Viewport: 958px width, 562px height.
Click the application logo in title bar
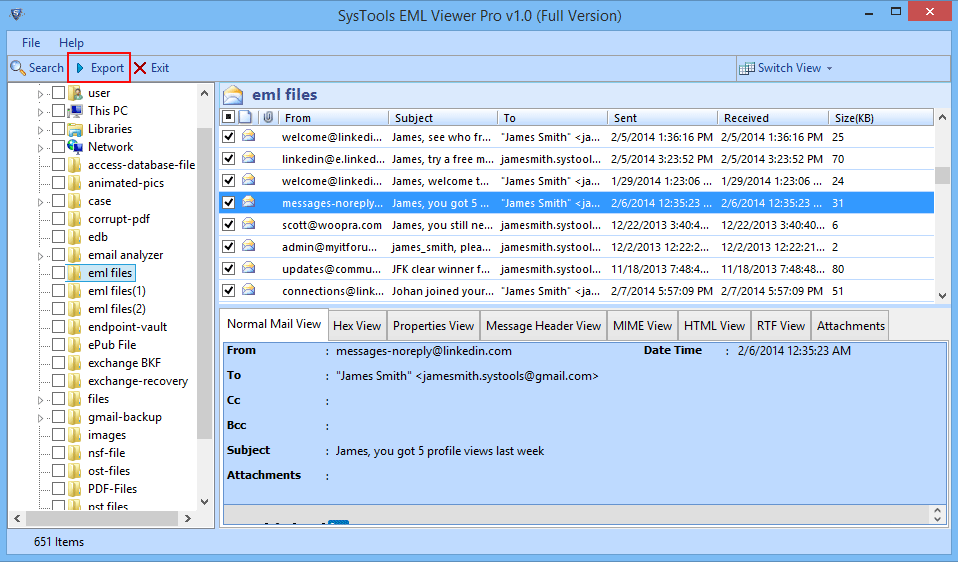[x=16, y=14]
